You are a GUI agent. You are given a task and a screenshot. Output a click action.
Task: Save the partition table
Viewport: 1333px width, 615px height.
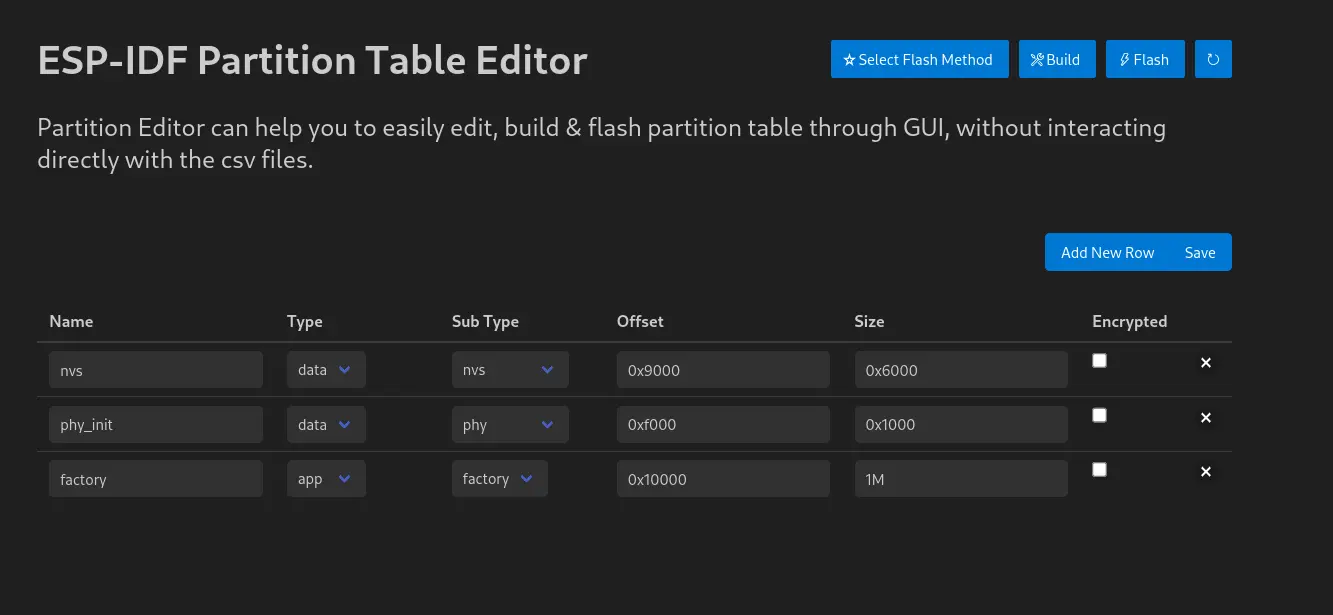pos(1200,252)
